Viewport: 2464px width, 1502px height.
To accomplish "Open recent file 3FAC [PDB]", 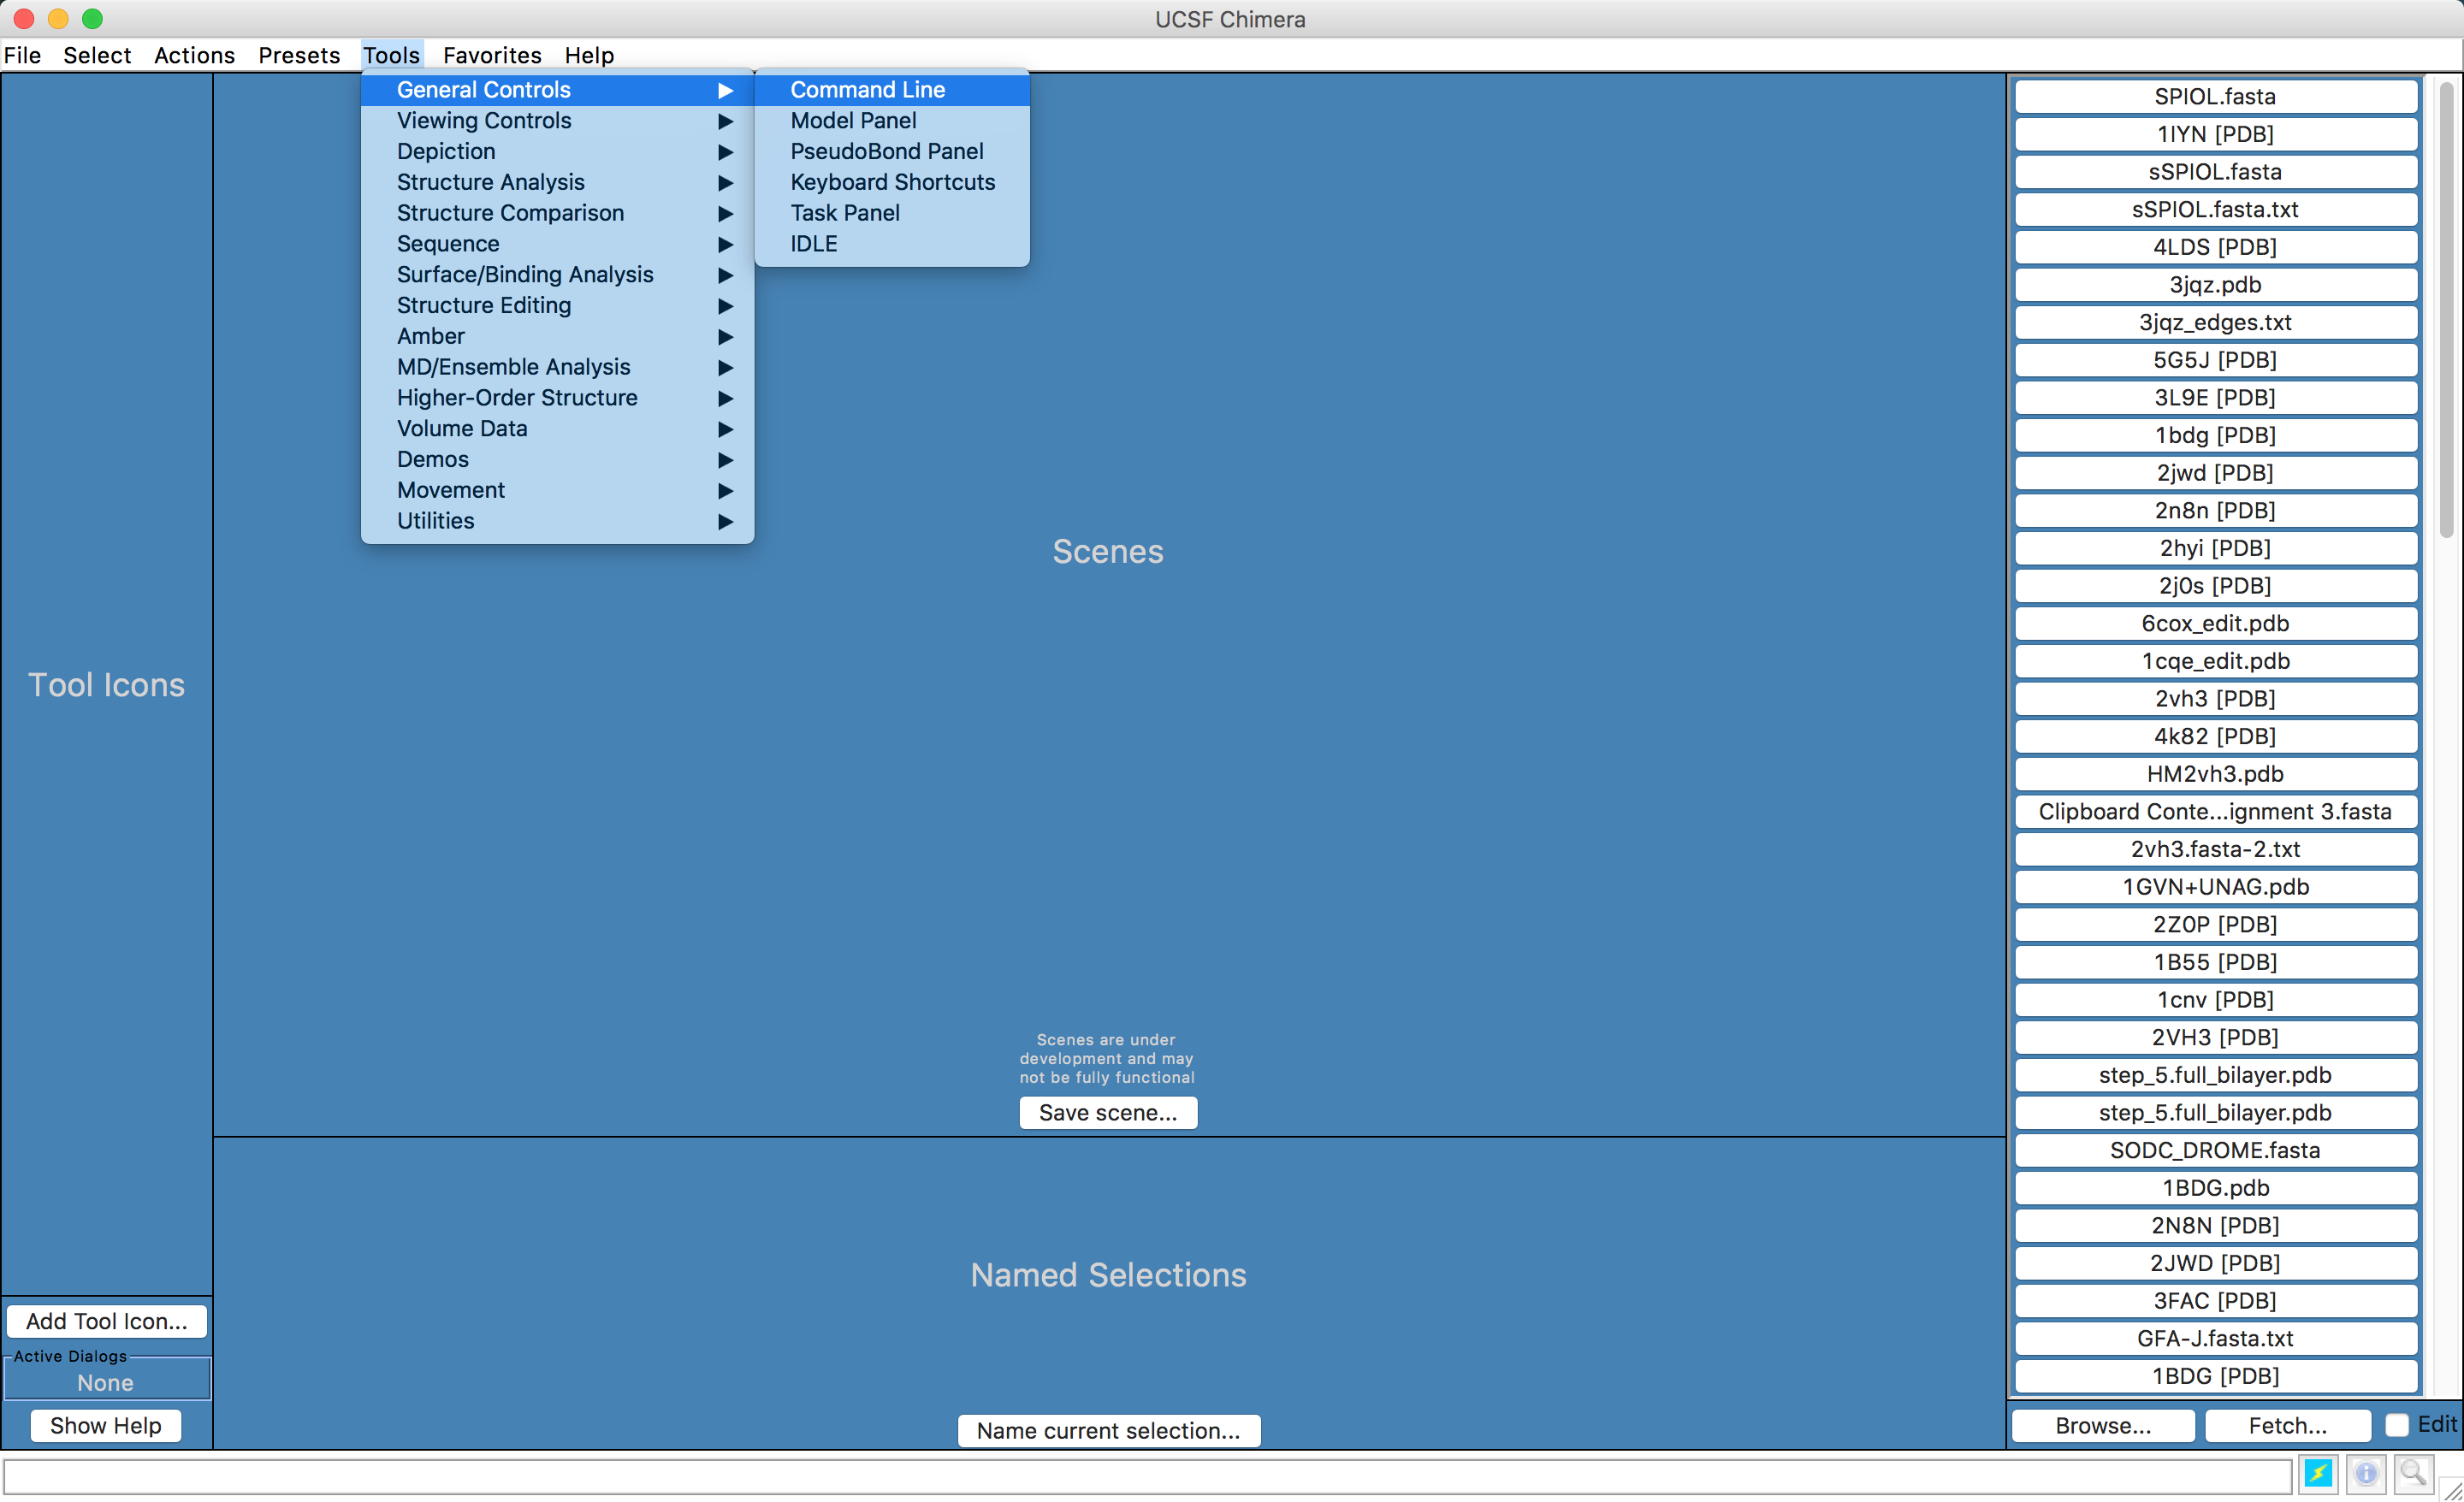I will pos(2215,1301).
